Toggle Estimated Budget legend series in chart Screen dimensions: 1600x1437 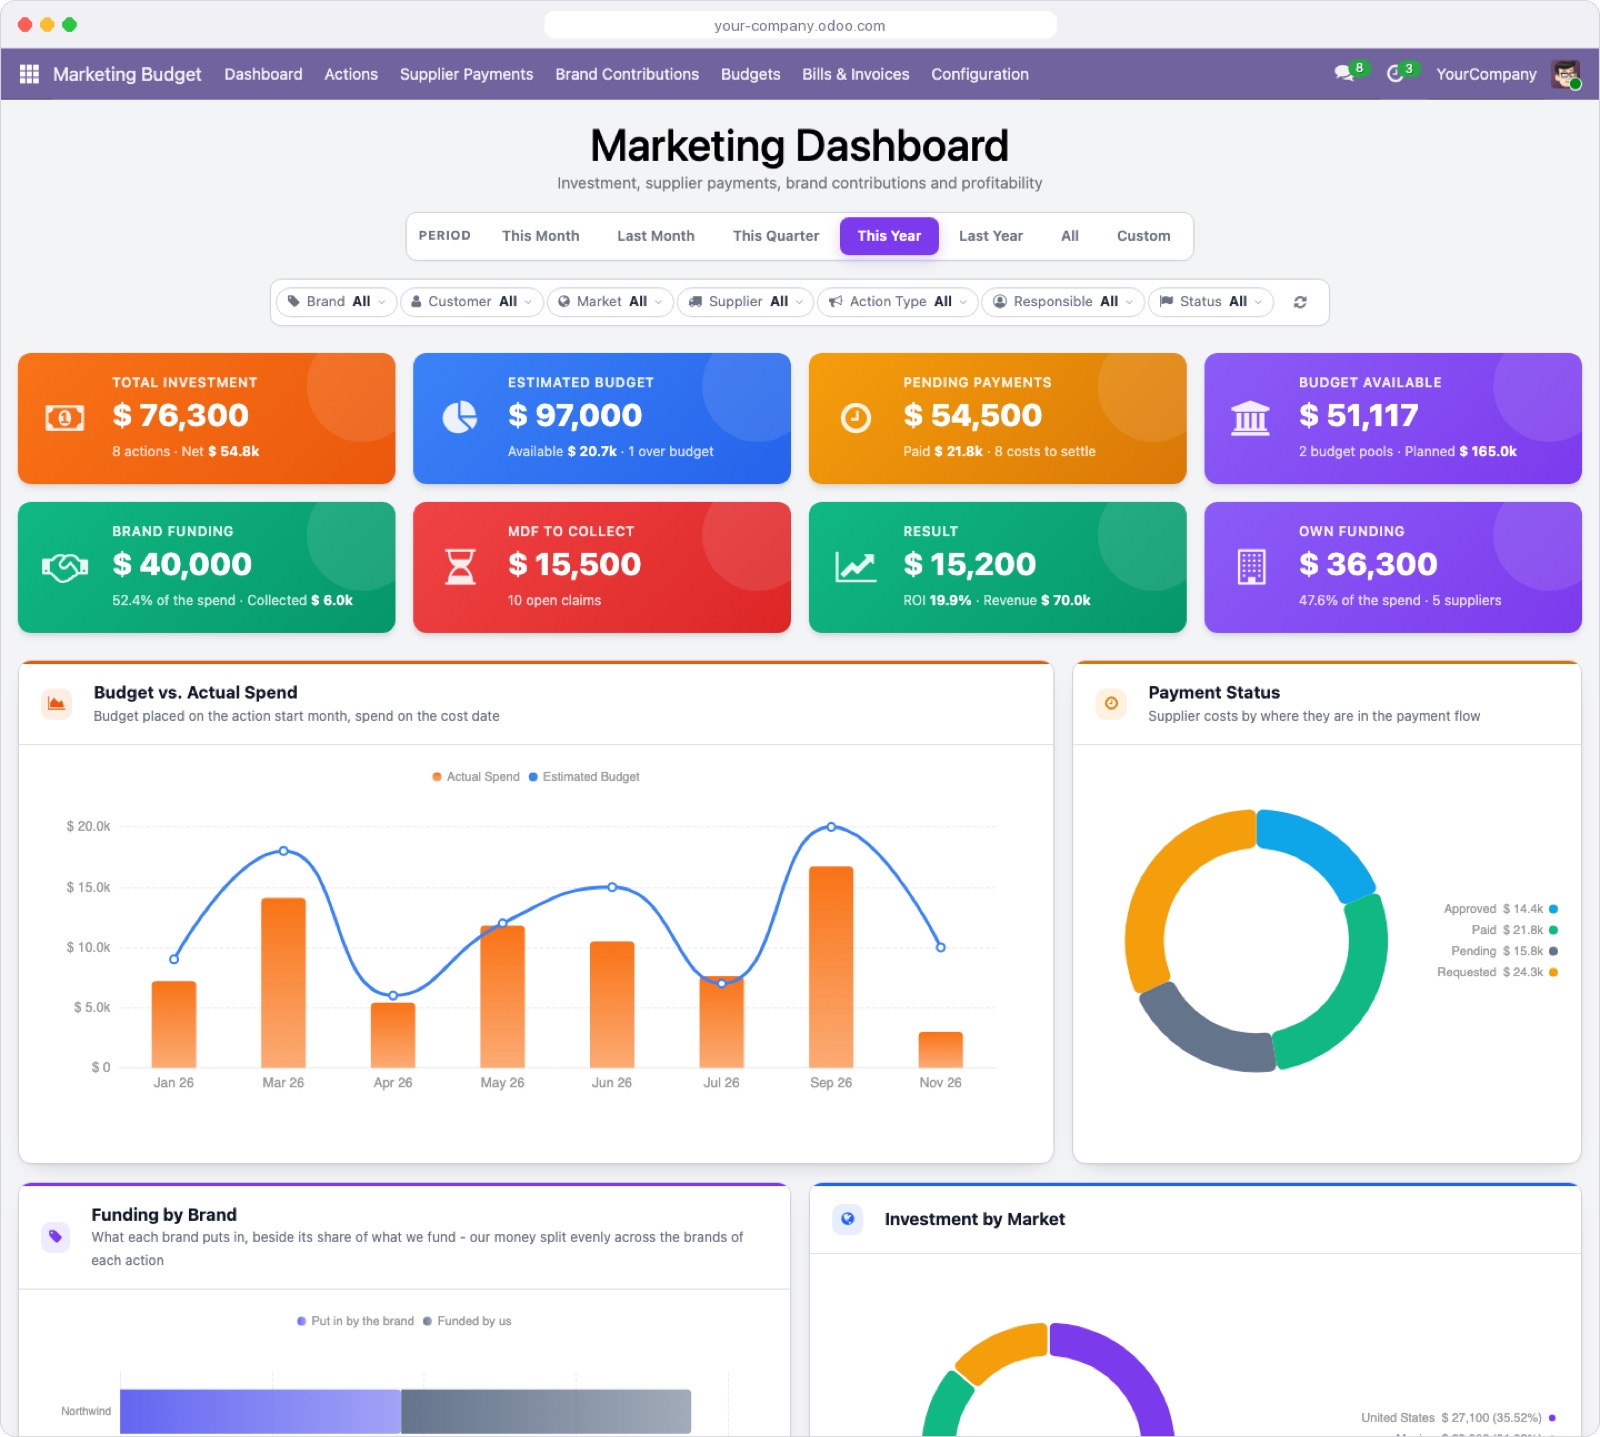pos(584,777)
